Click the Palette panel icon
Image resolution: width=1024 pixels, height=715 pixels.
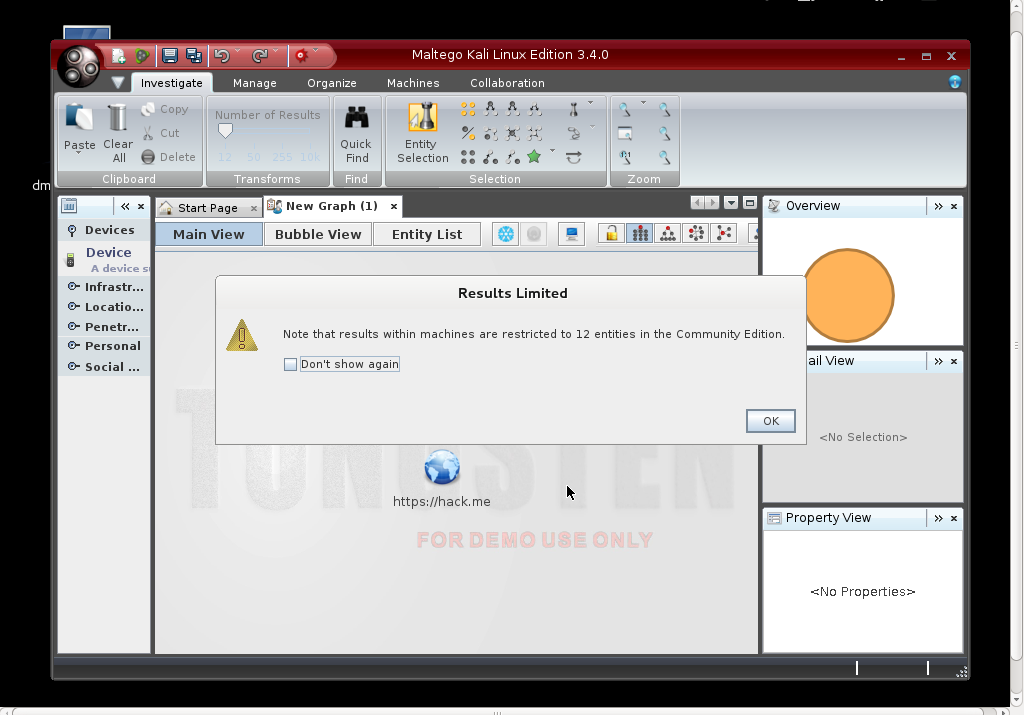[x=69, y=206]
